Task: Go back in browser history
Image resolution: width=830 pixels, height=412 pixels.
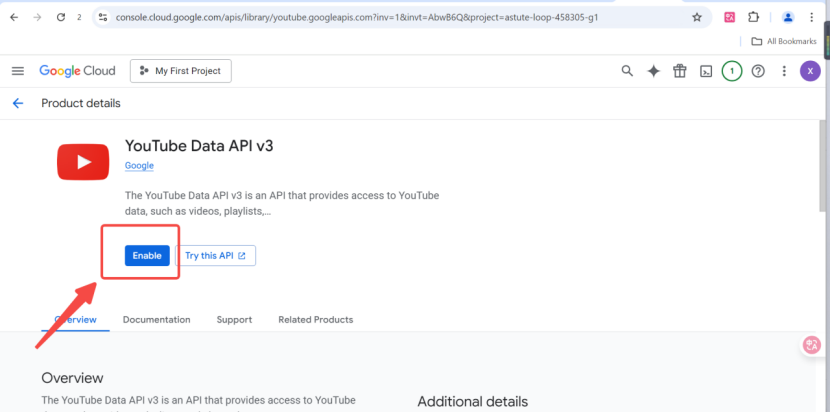Action: [x=14, y=17]
